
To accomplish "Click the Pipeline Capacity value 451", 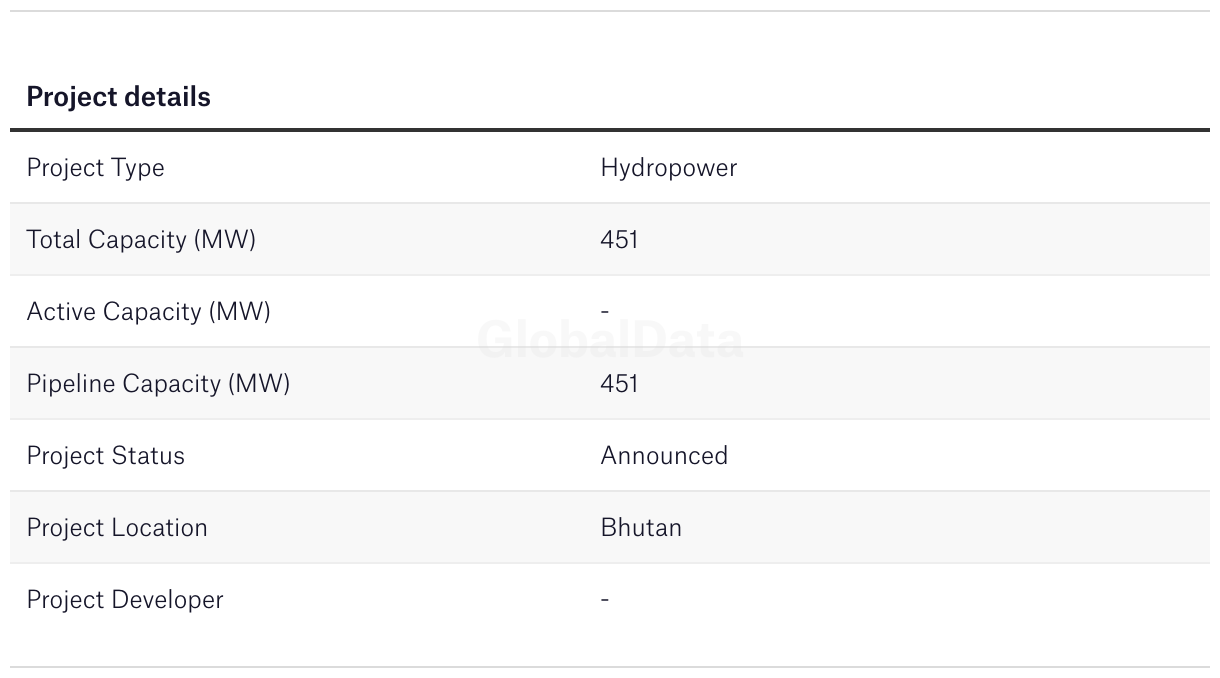I will point(619,384).
